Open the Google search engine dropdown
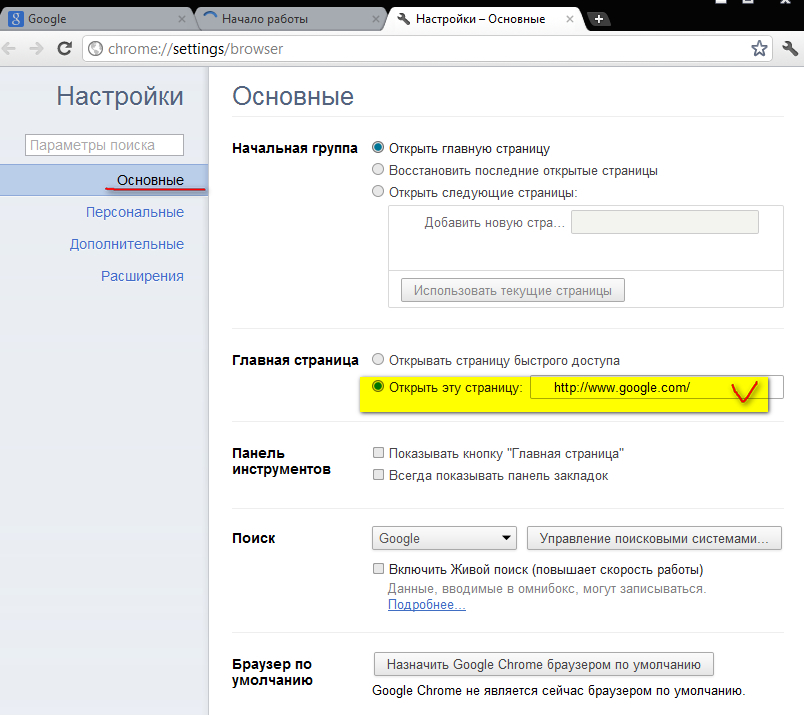Viewport: 804px width, 715px height. [x=444, y=538]
